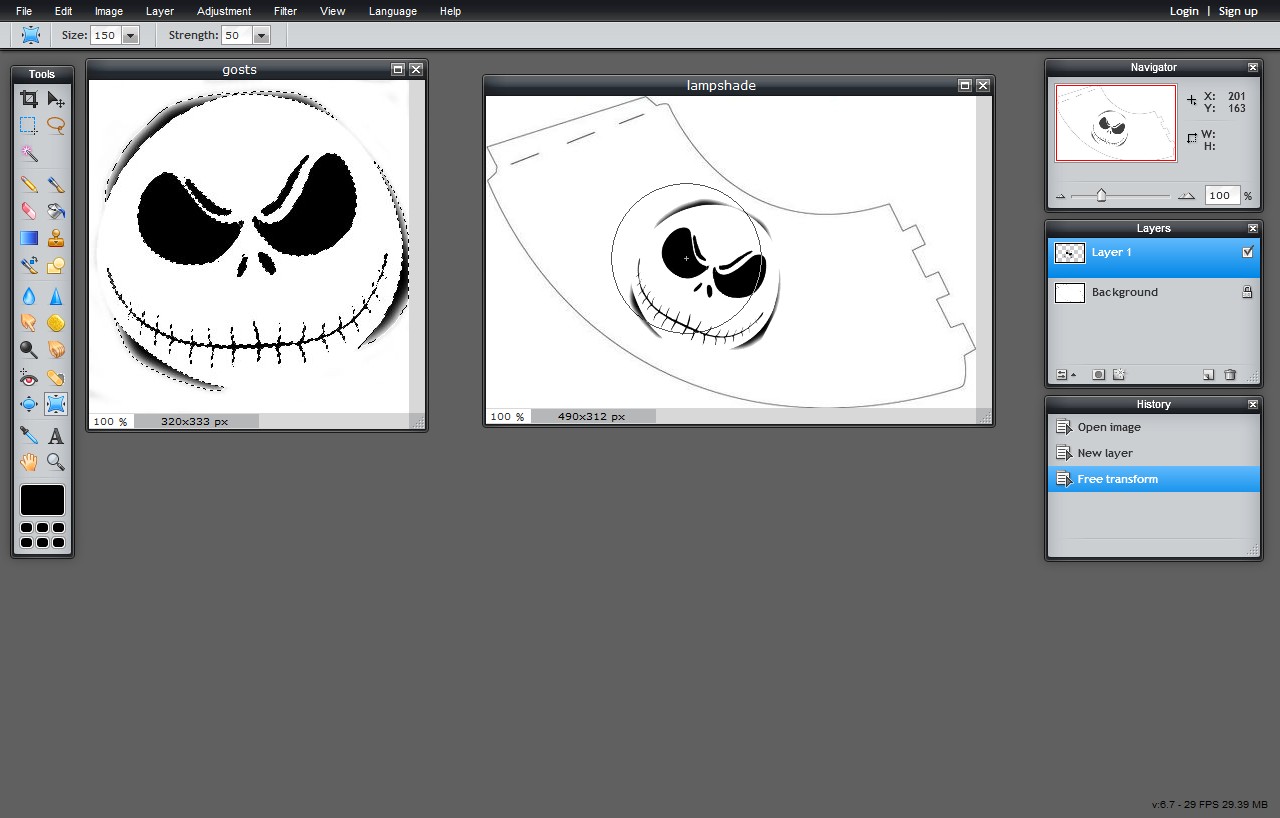Select the Colorpicker eyedropper tool
The height and width of the screenshot is (818, 1280).
click(x=29, y=436)
